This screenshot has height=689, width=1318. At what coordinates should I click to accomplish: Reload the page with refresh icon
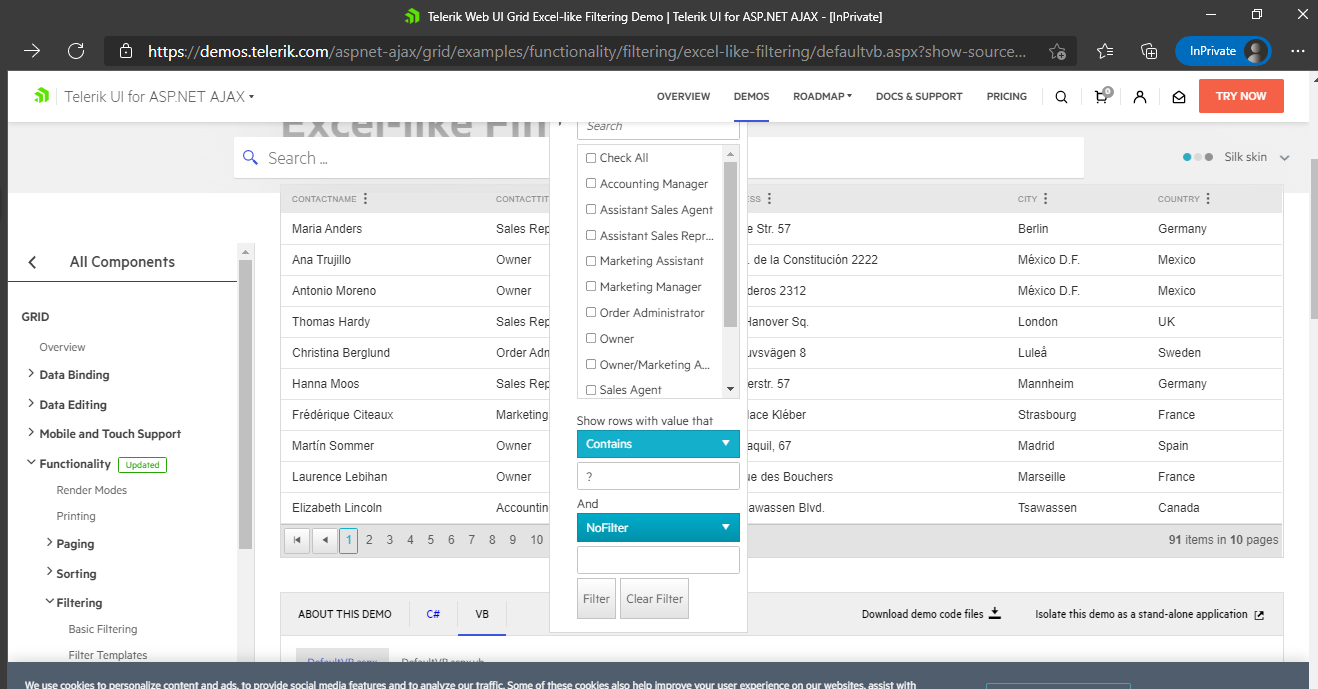[76, 51]
